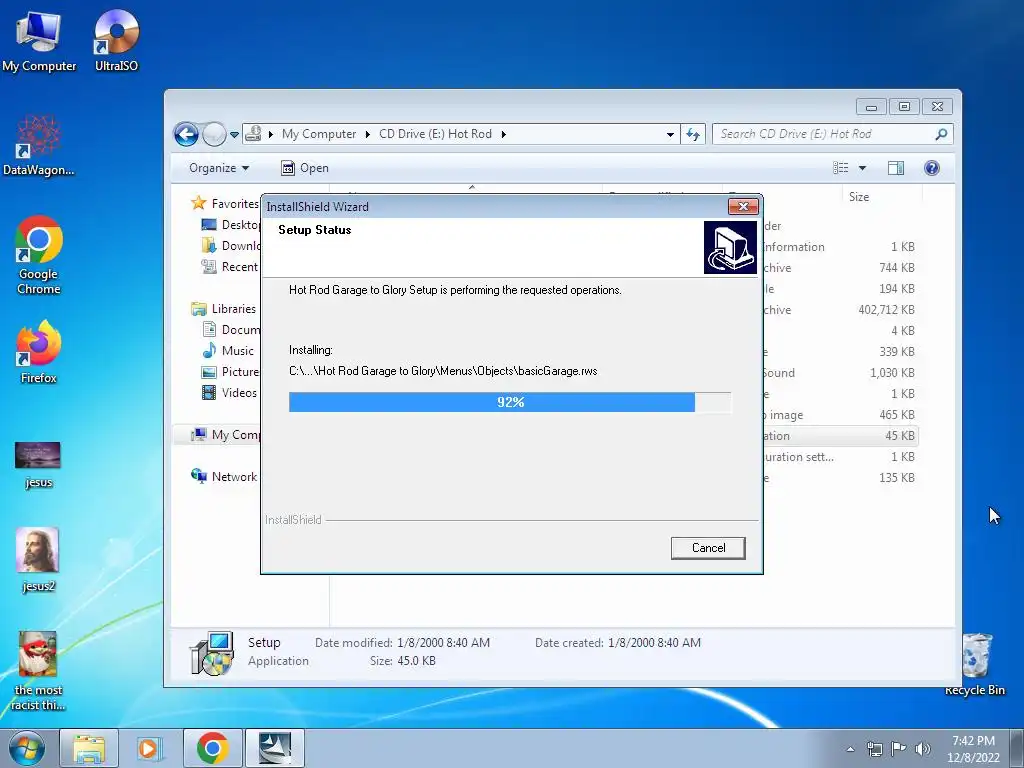Show hidden tray icons arrow
The width and height of the screenshot is (1024, 768).
click(x=850, y=749)
